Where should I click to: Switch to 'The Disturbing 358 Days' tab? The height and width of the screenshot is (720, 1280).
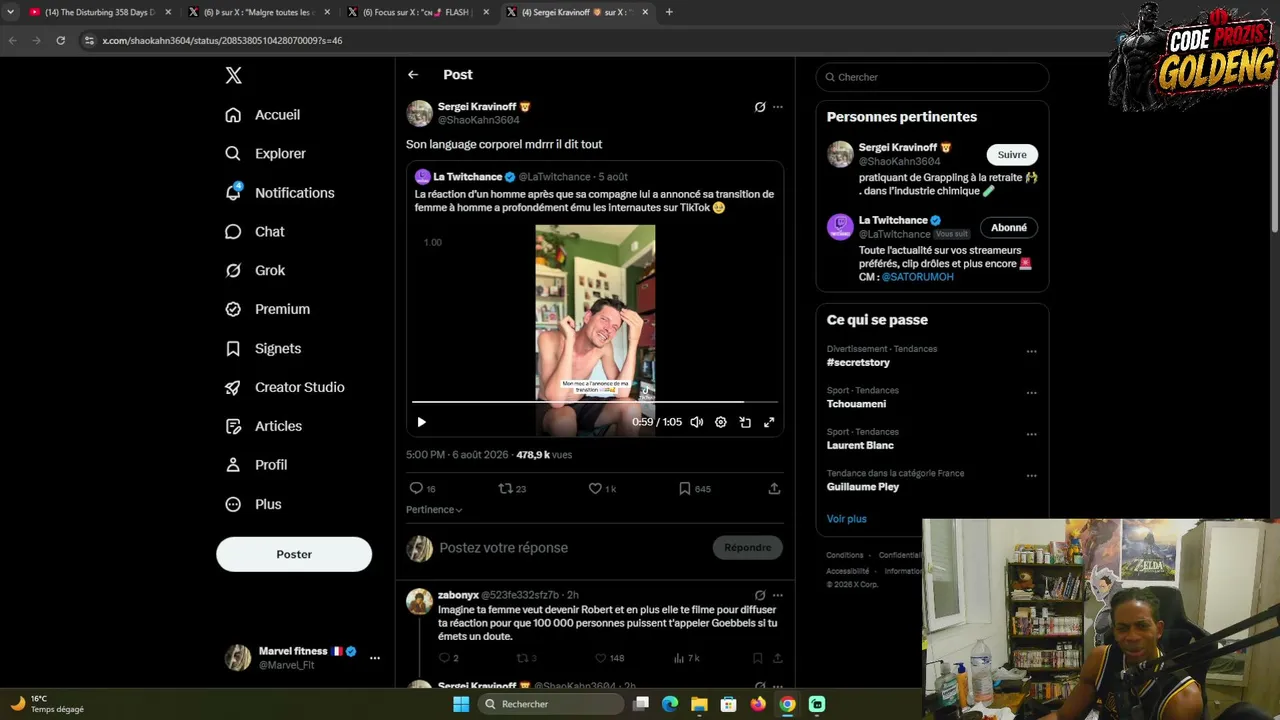tap(99, 12)
